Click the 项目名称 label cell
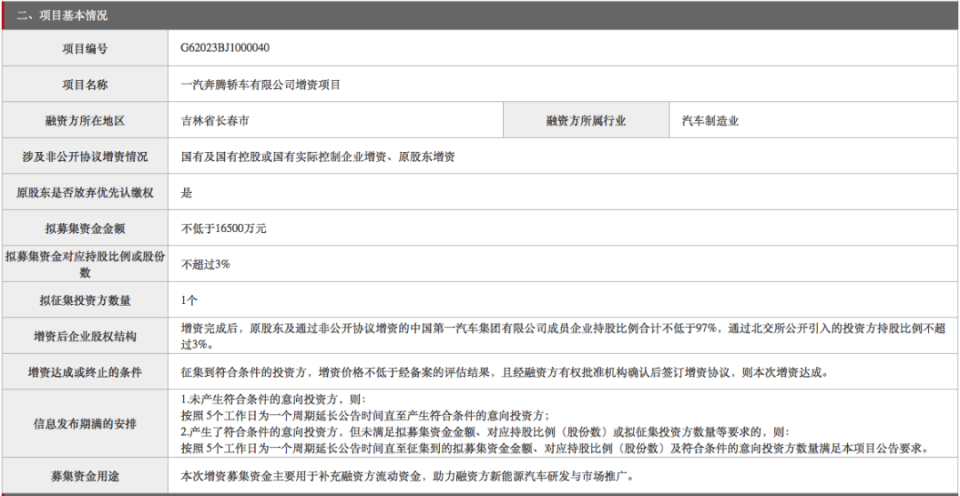Viewport: 960px width, 496px height. (x=85, y=85)
